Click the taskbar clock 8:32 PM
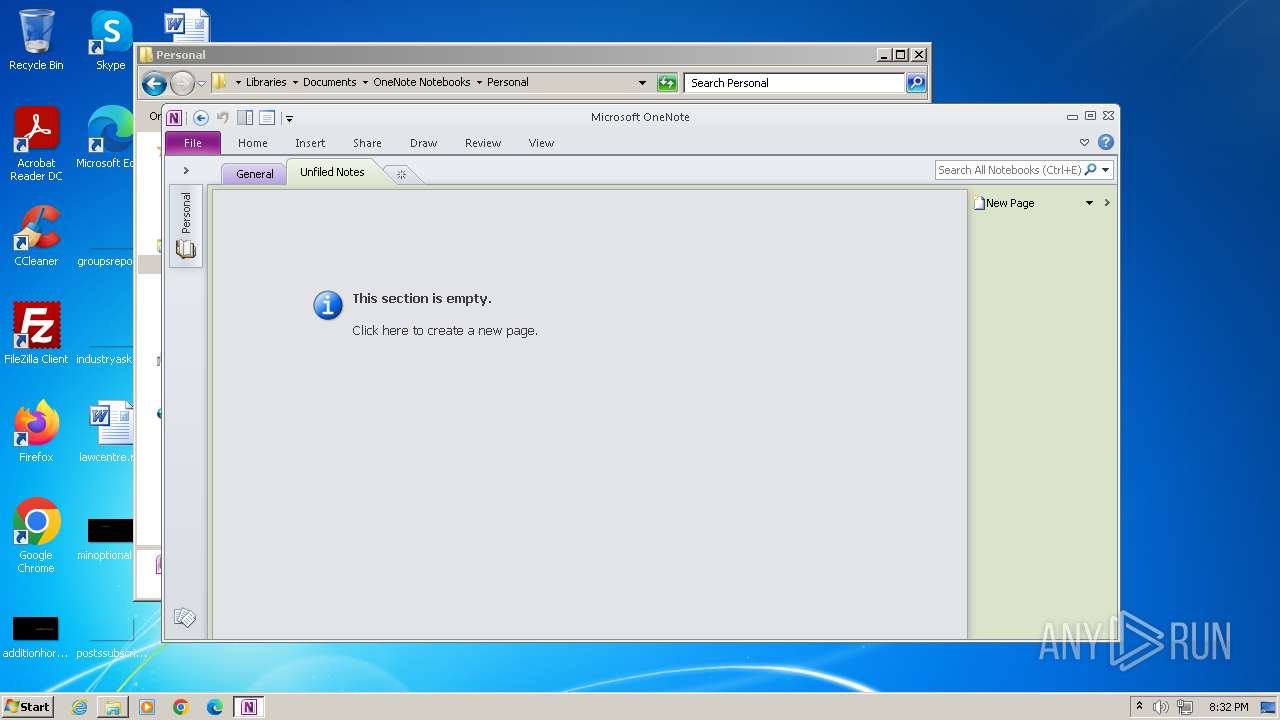The width and height of the screenshot is (1280, 720). [x=1228, y=707]
